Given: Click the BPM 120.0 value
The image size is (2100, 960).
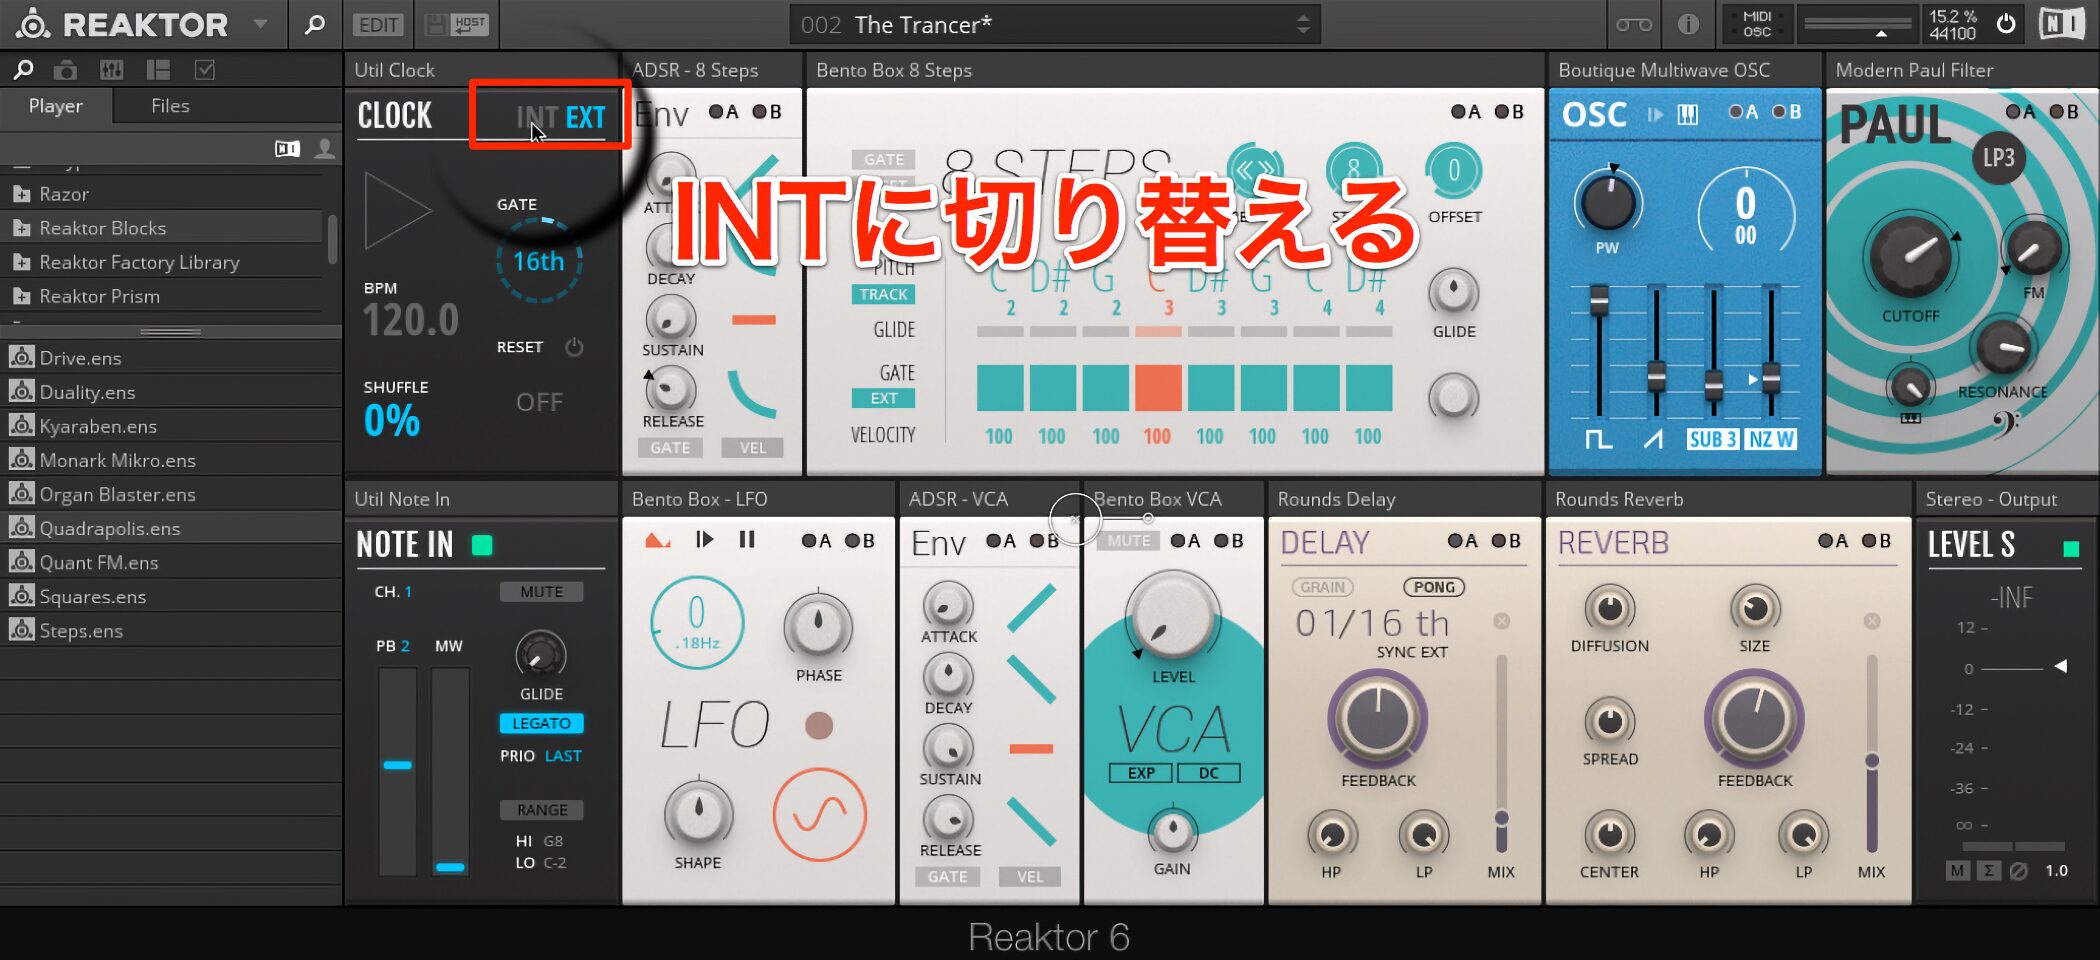Looking at the screenshot, I should [x=410, y=320].
